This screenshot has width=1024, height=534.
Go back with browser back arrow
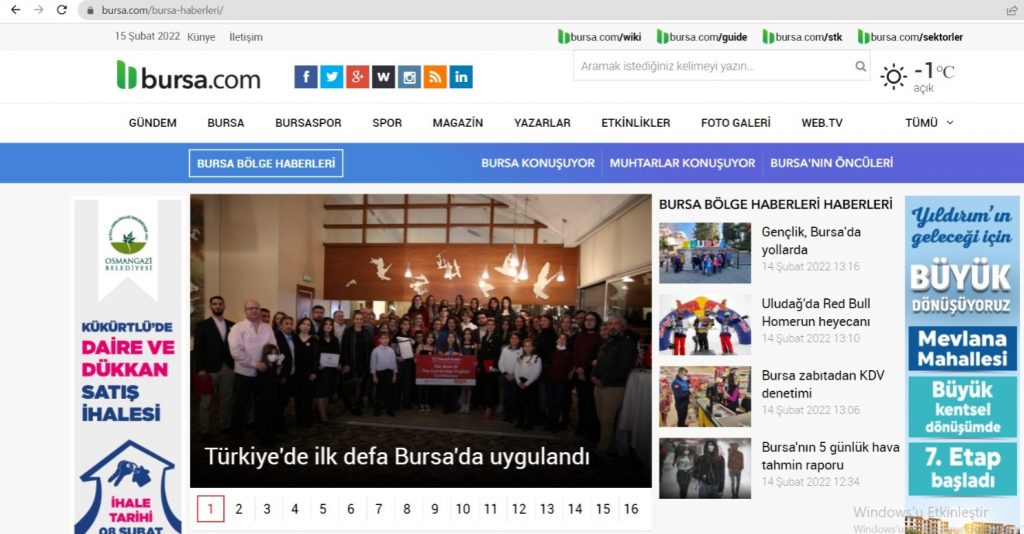pyautogui.click(x=16, y=10)
